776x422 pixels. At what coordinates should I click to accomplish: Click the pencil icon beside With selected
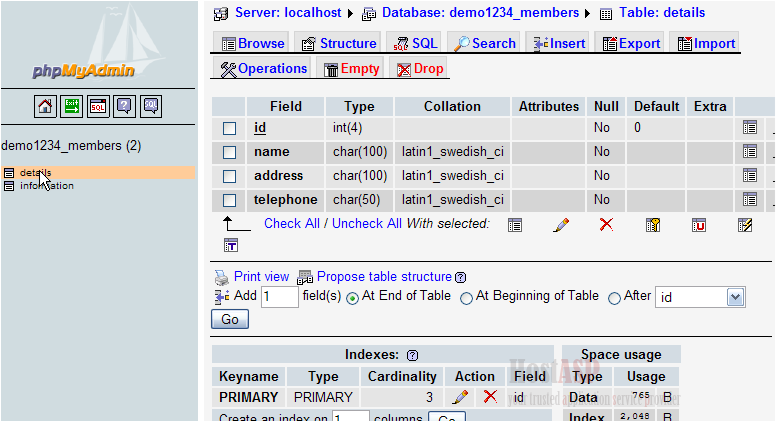click(x=561, y=224)
